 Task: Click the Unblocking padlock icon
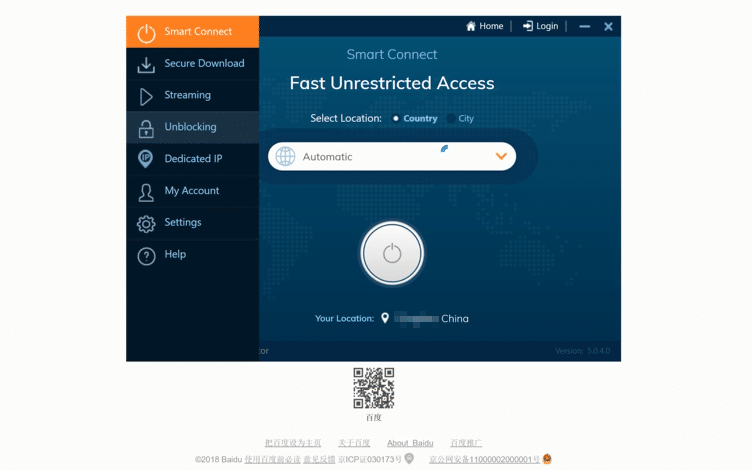coord(146,129)
